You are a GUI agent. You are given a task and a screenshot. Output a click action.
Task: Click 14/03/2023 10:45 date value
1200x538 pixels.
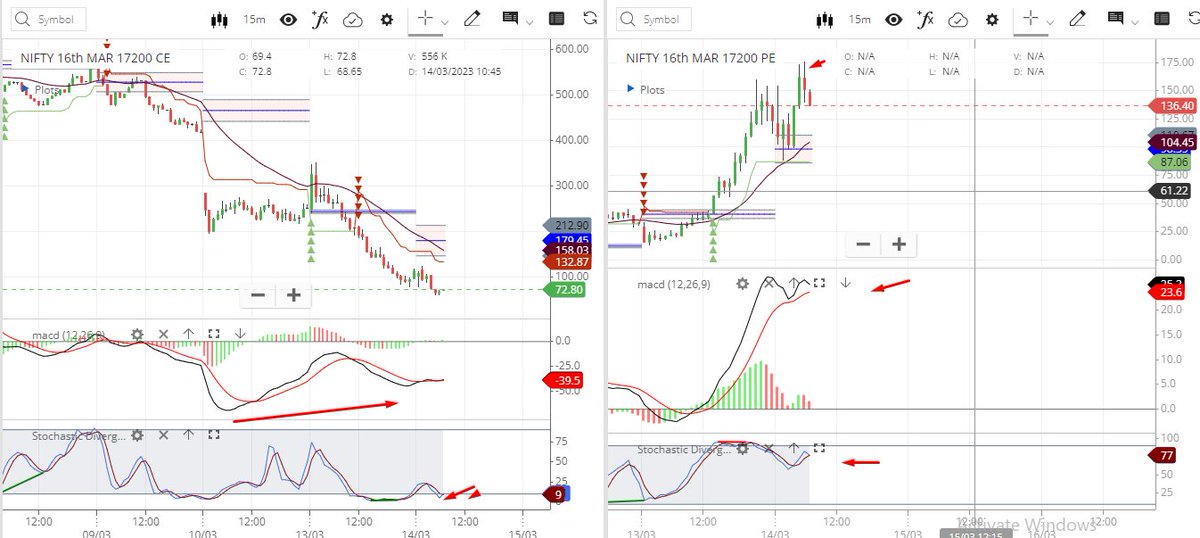click(461, 71)
